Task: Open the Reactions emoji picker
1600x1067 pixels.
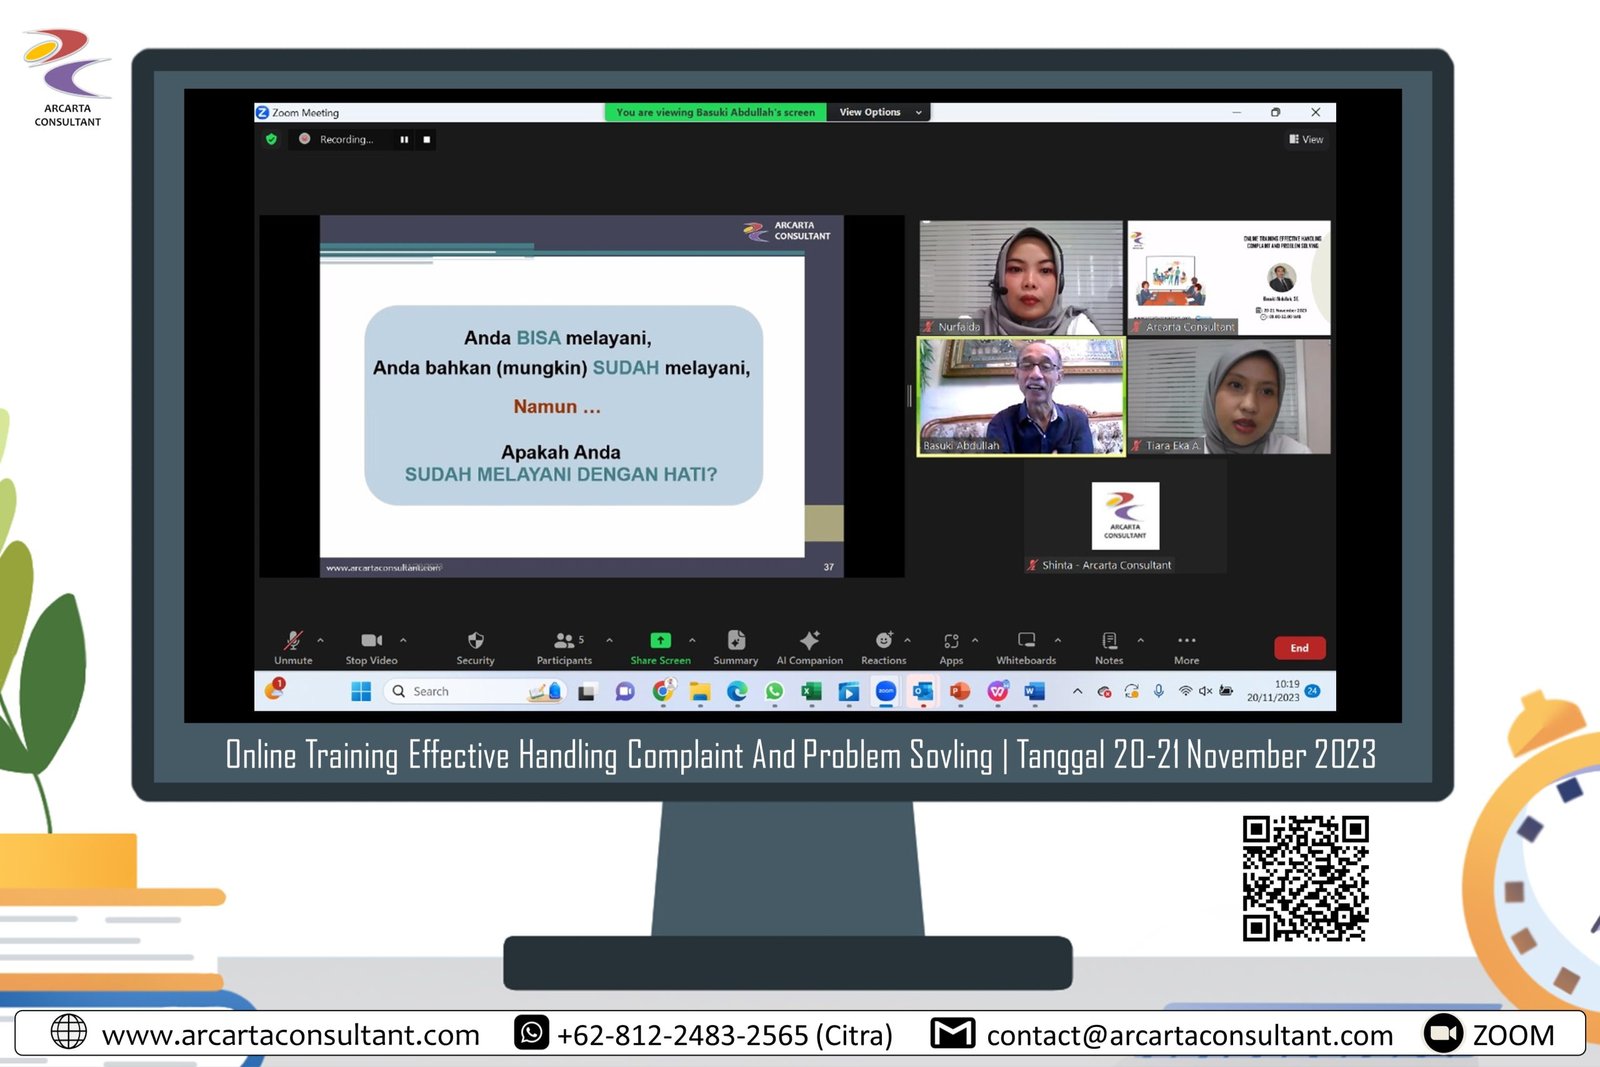Action: (x=883, y=641)
